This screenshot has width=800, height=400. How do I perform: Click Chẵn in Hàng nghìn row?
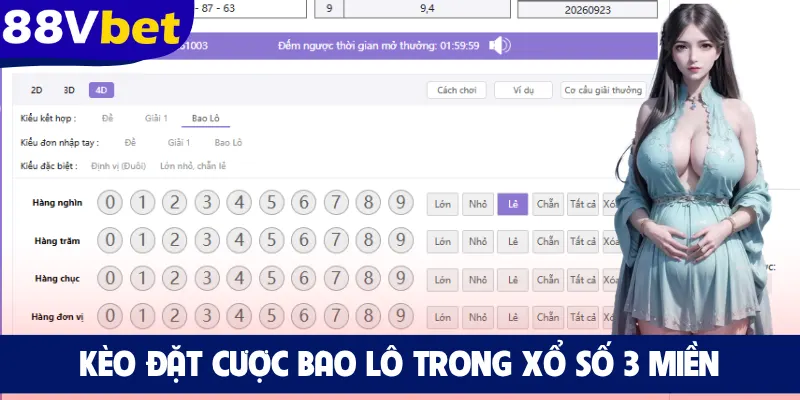tap(548, 204)
